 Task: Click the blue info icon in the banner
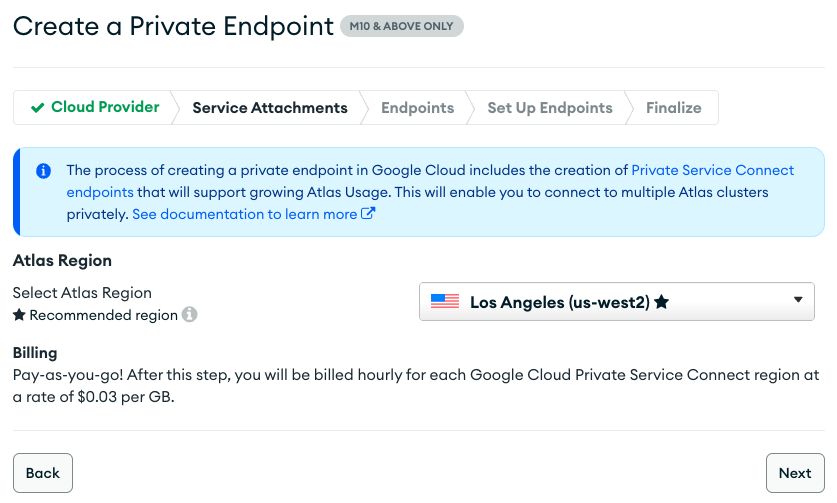click(43, 171)
